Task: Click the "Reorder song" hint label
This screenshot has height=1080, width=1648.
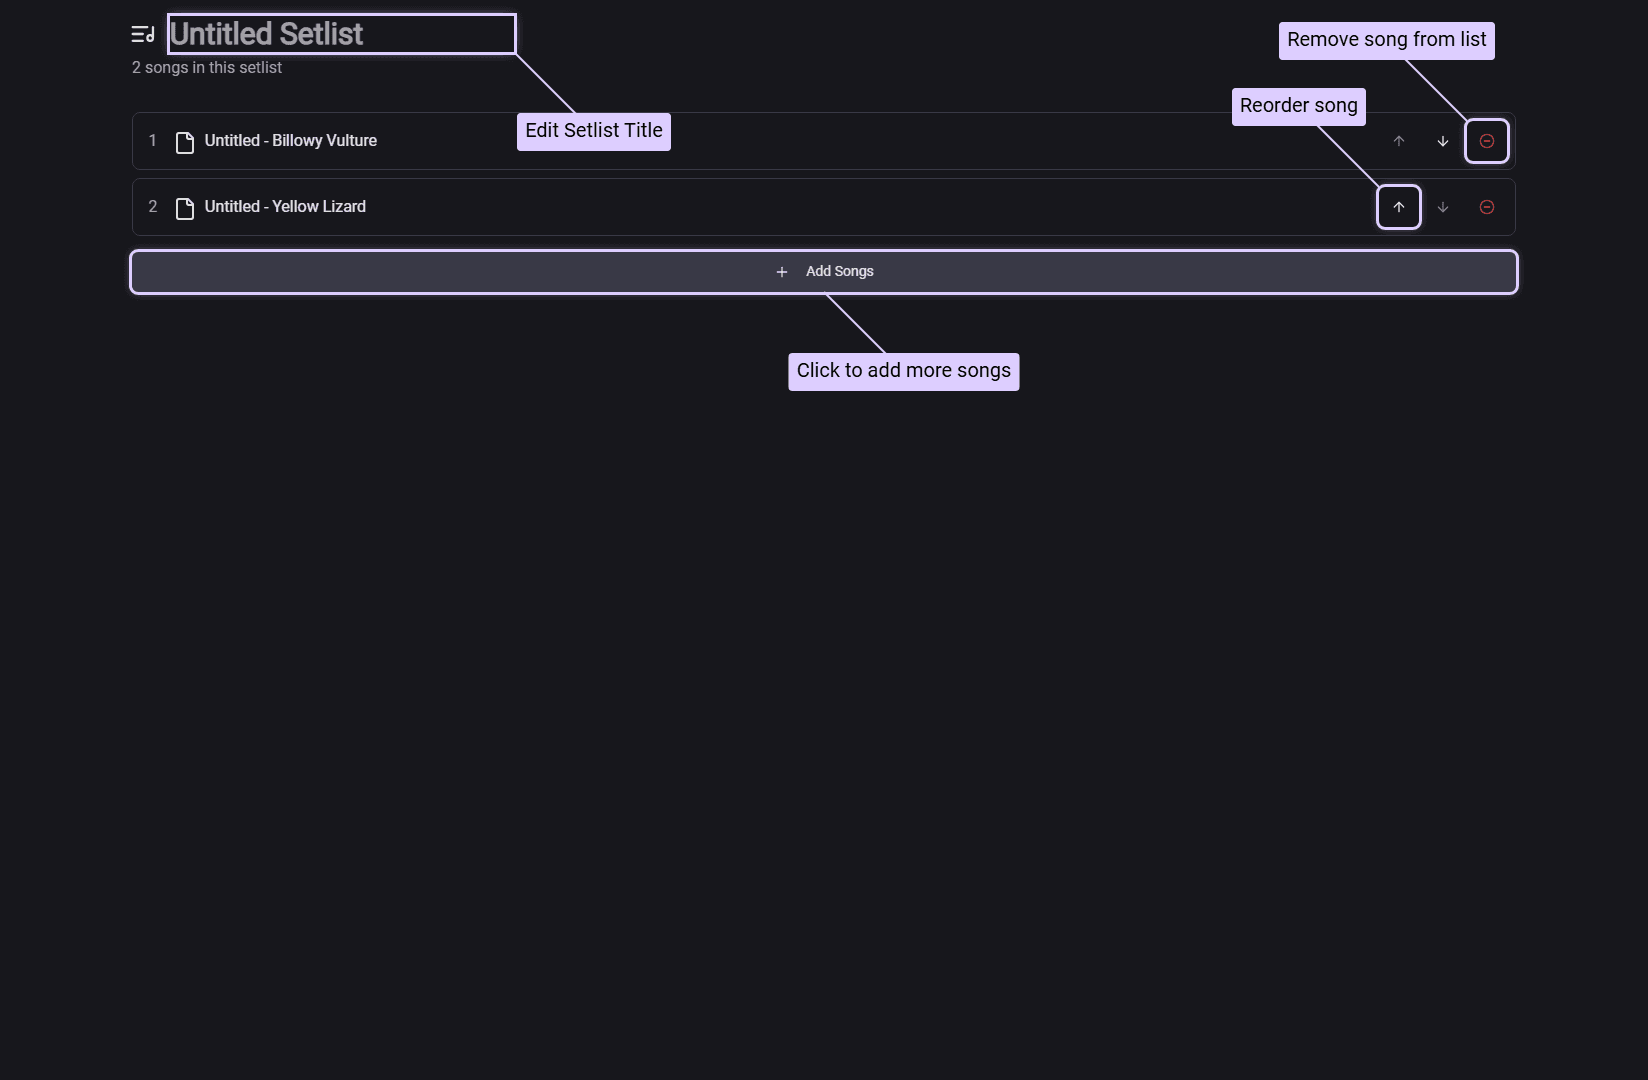Action: tap(1298, 106)
